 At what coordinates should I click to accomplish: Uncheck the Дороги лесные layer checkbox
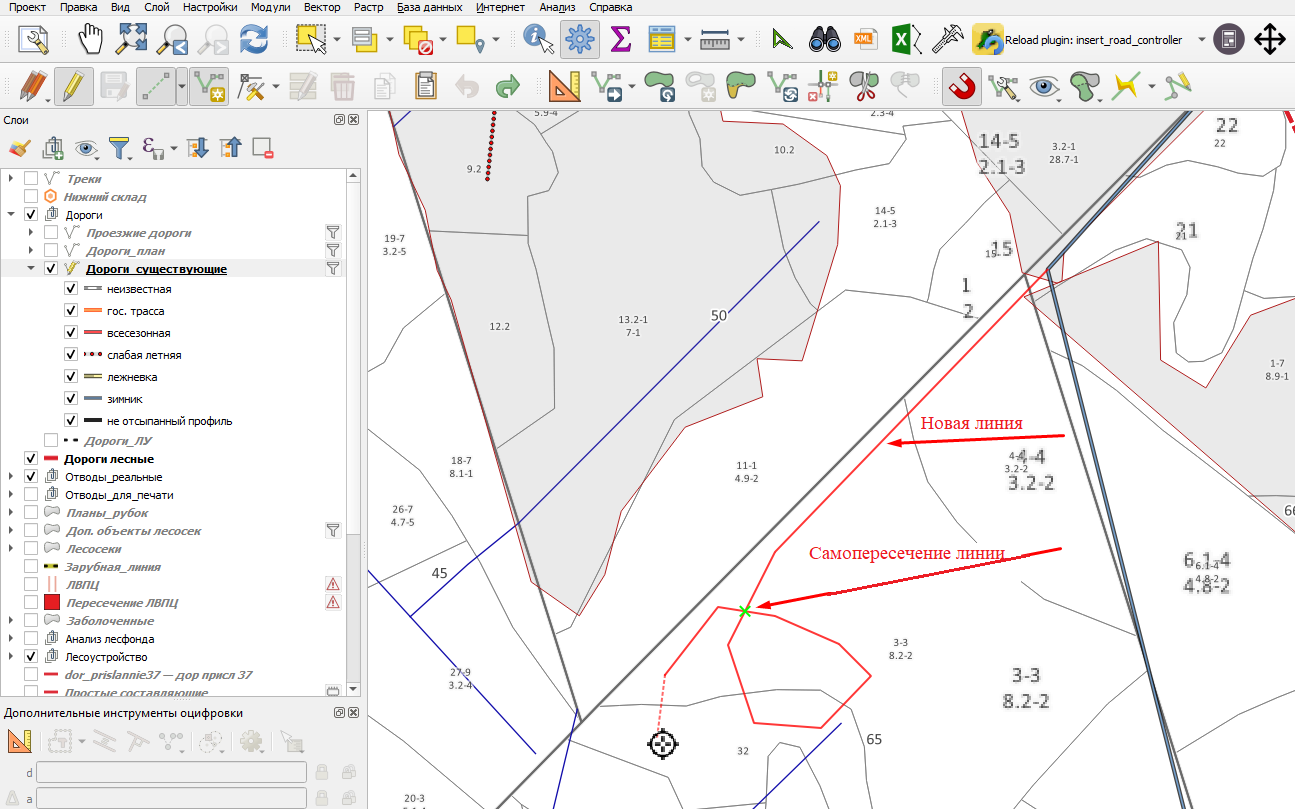tap(31, 459)
